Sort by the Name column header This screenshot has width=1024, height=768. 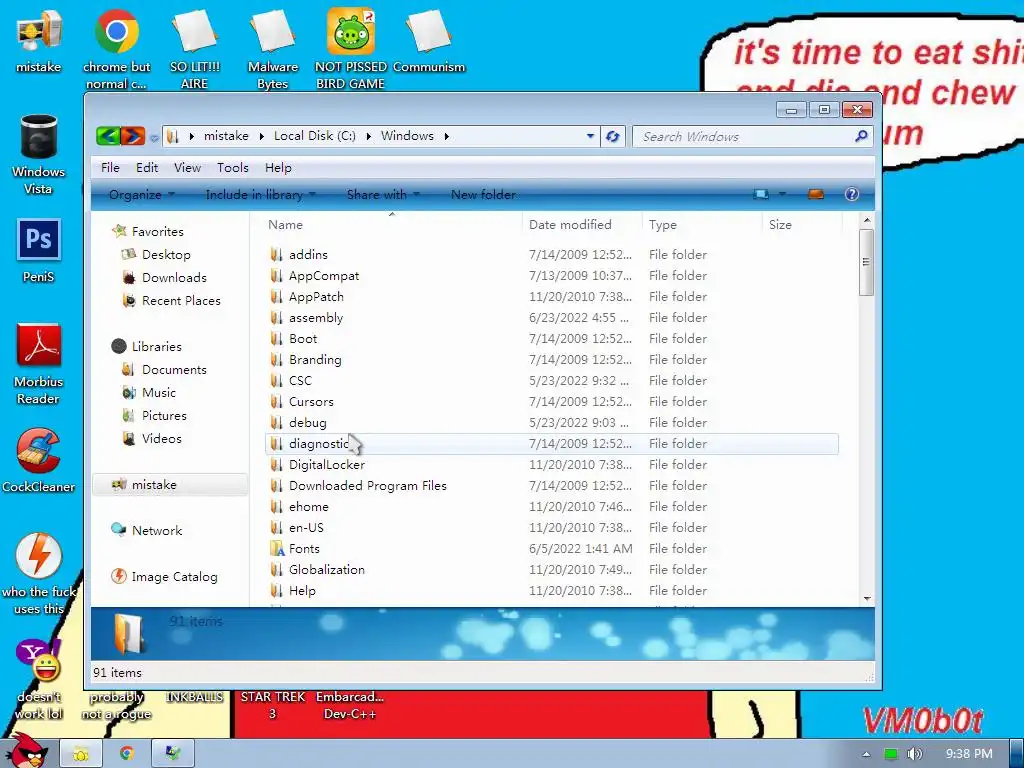[x=392, y=225]
